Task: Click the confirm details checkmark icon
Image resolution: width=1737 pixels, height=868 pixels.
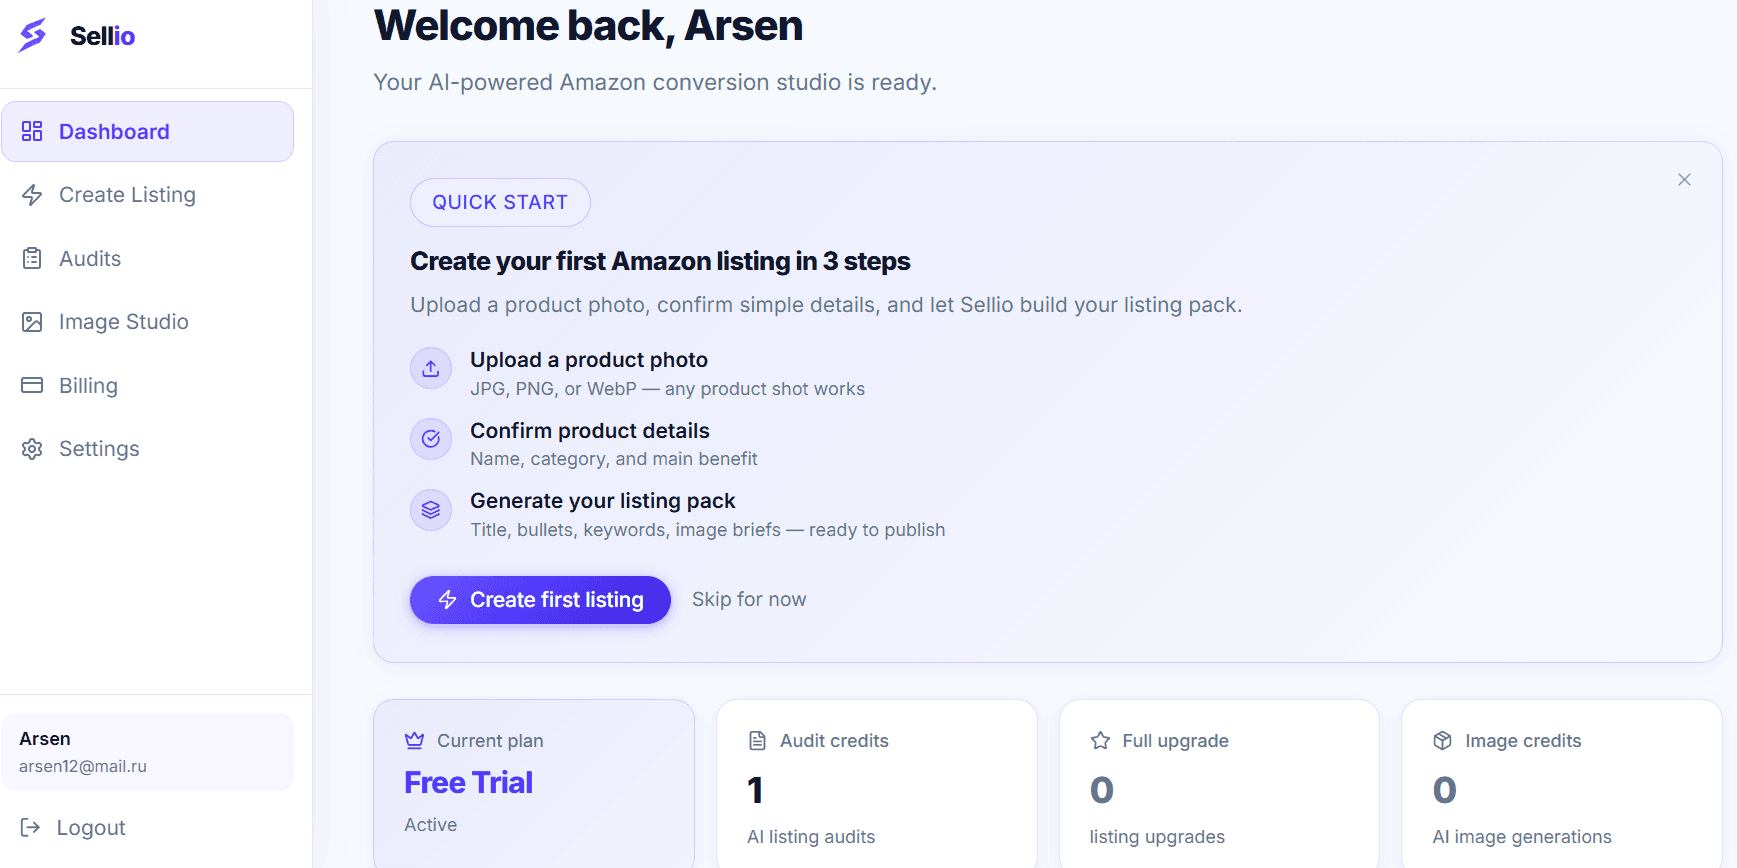Action: coord(431,439)
